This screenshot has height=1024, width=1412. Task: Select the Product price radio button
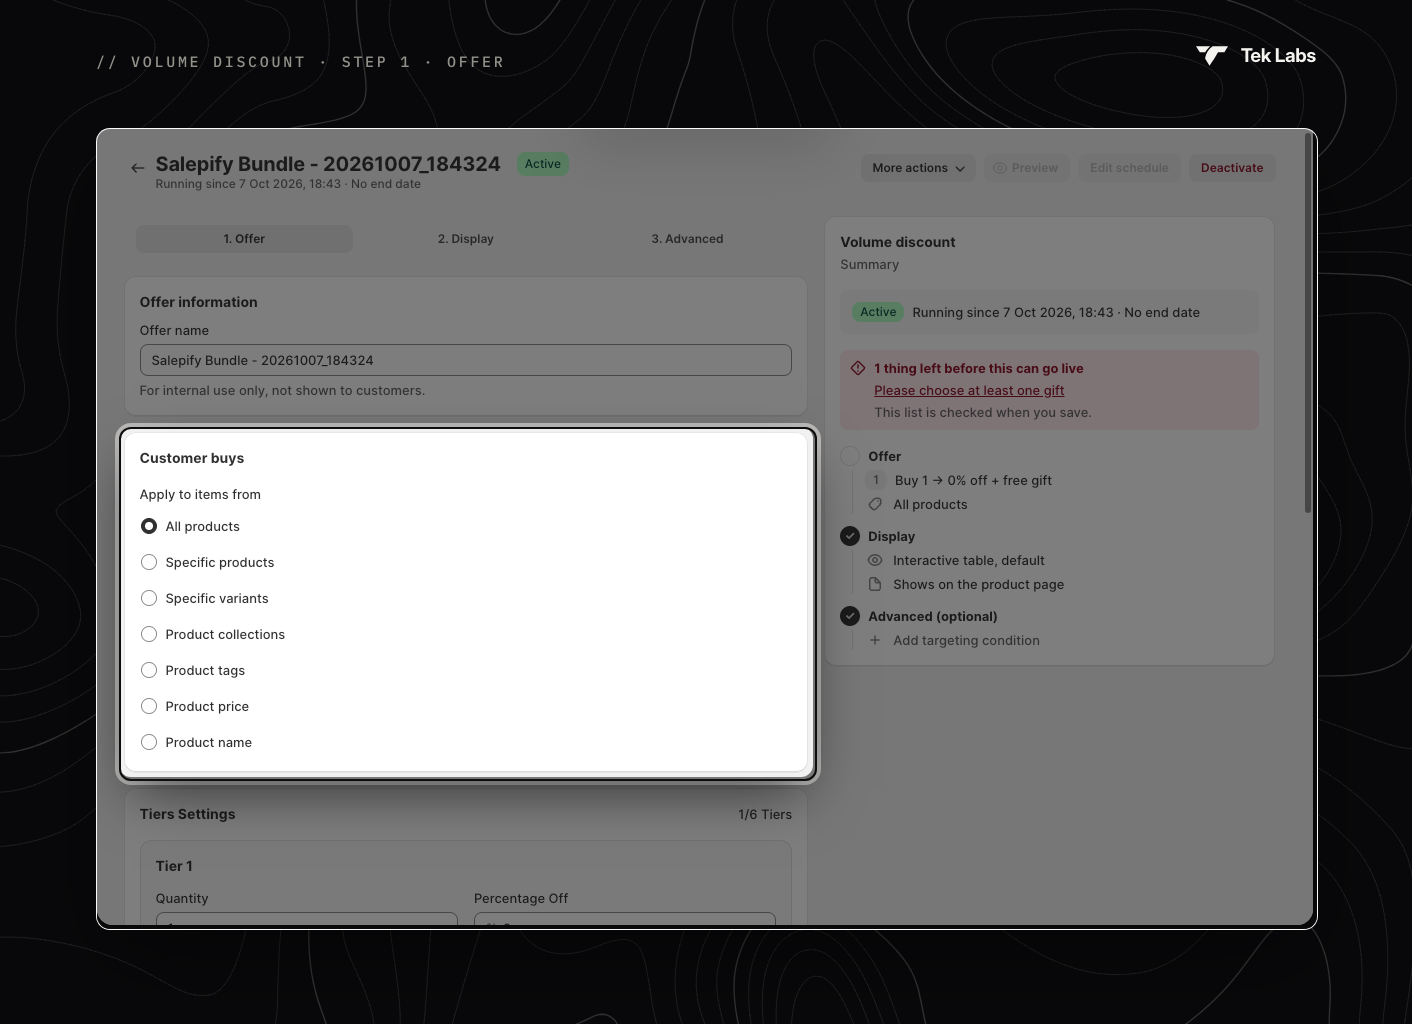[149, 706]
